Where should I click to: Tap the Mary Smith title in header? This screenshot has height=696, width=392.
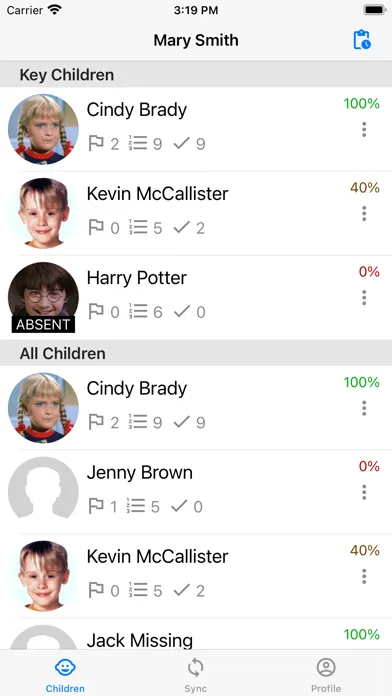[x=196, y=40]
